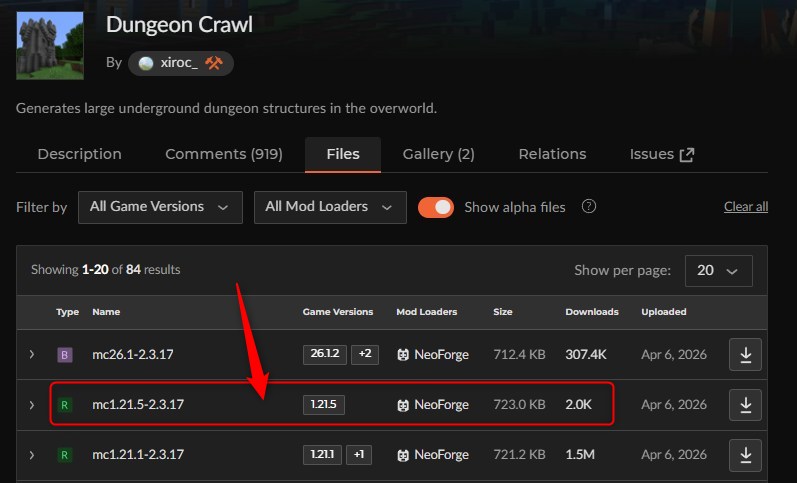
Task: Click the 721.2 KB size value
Action: (x=519, y=455)
